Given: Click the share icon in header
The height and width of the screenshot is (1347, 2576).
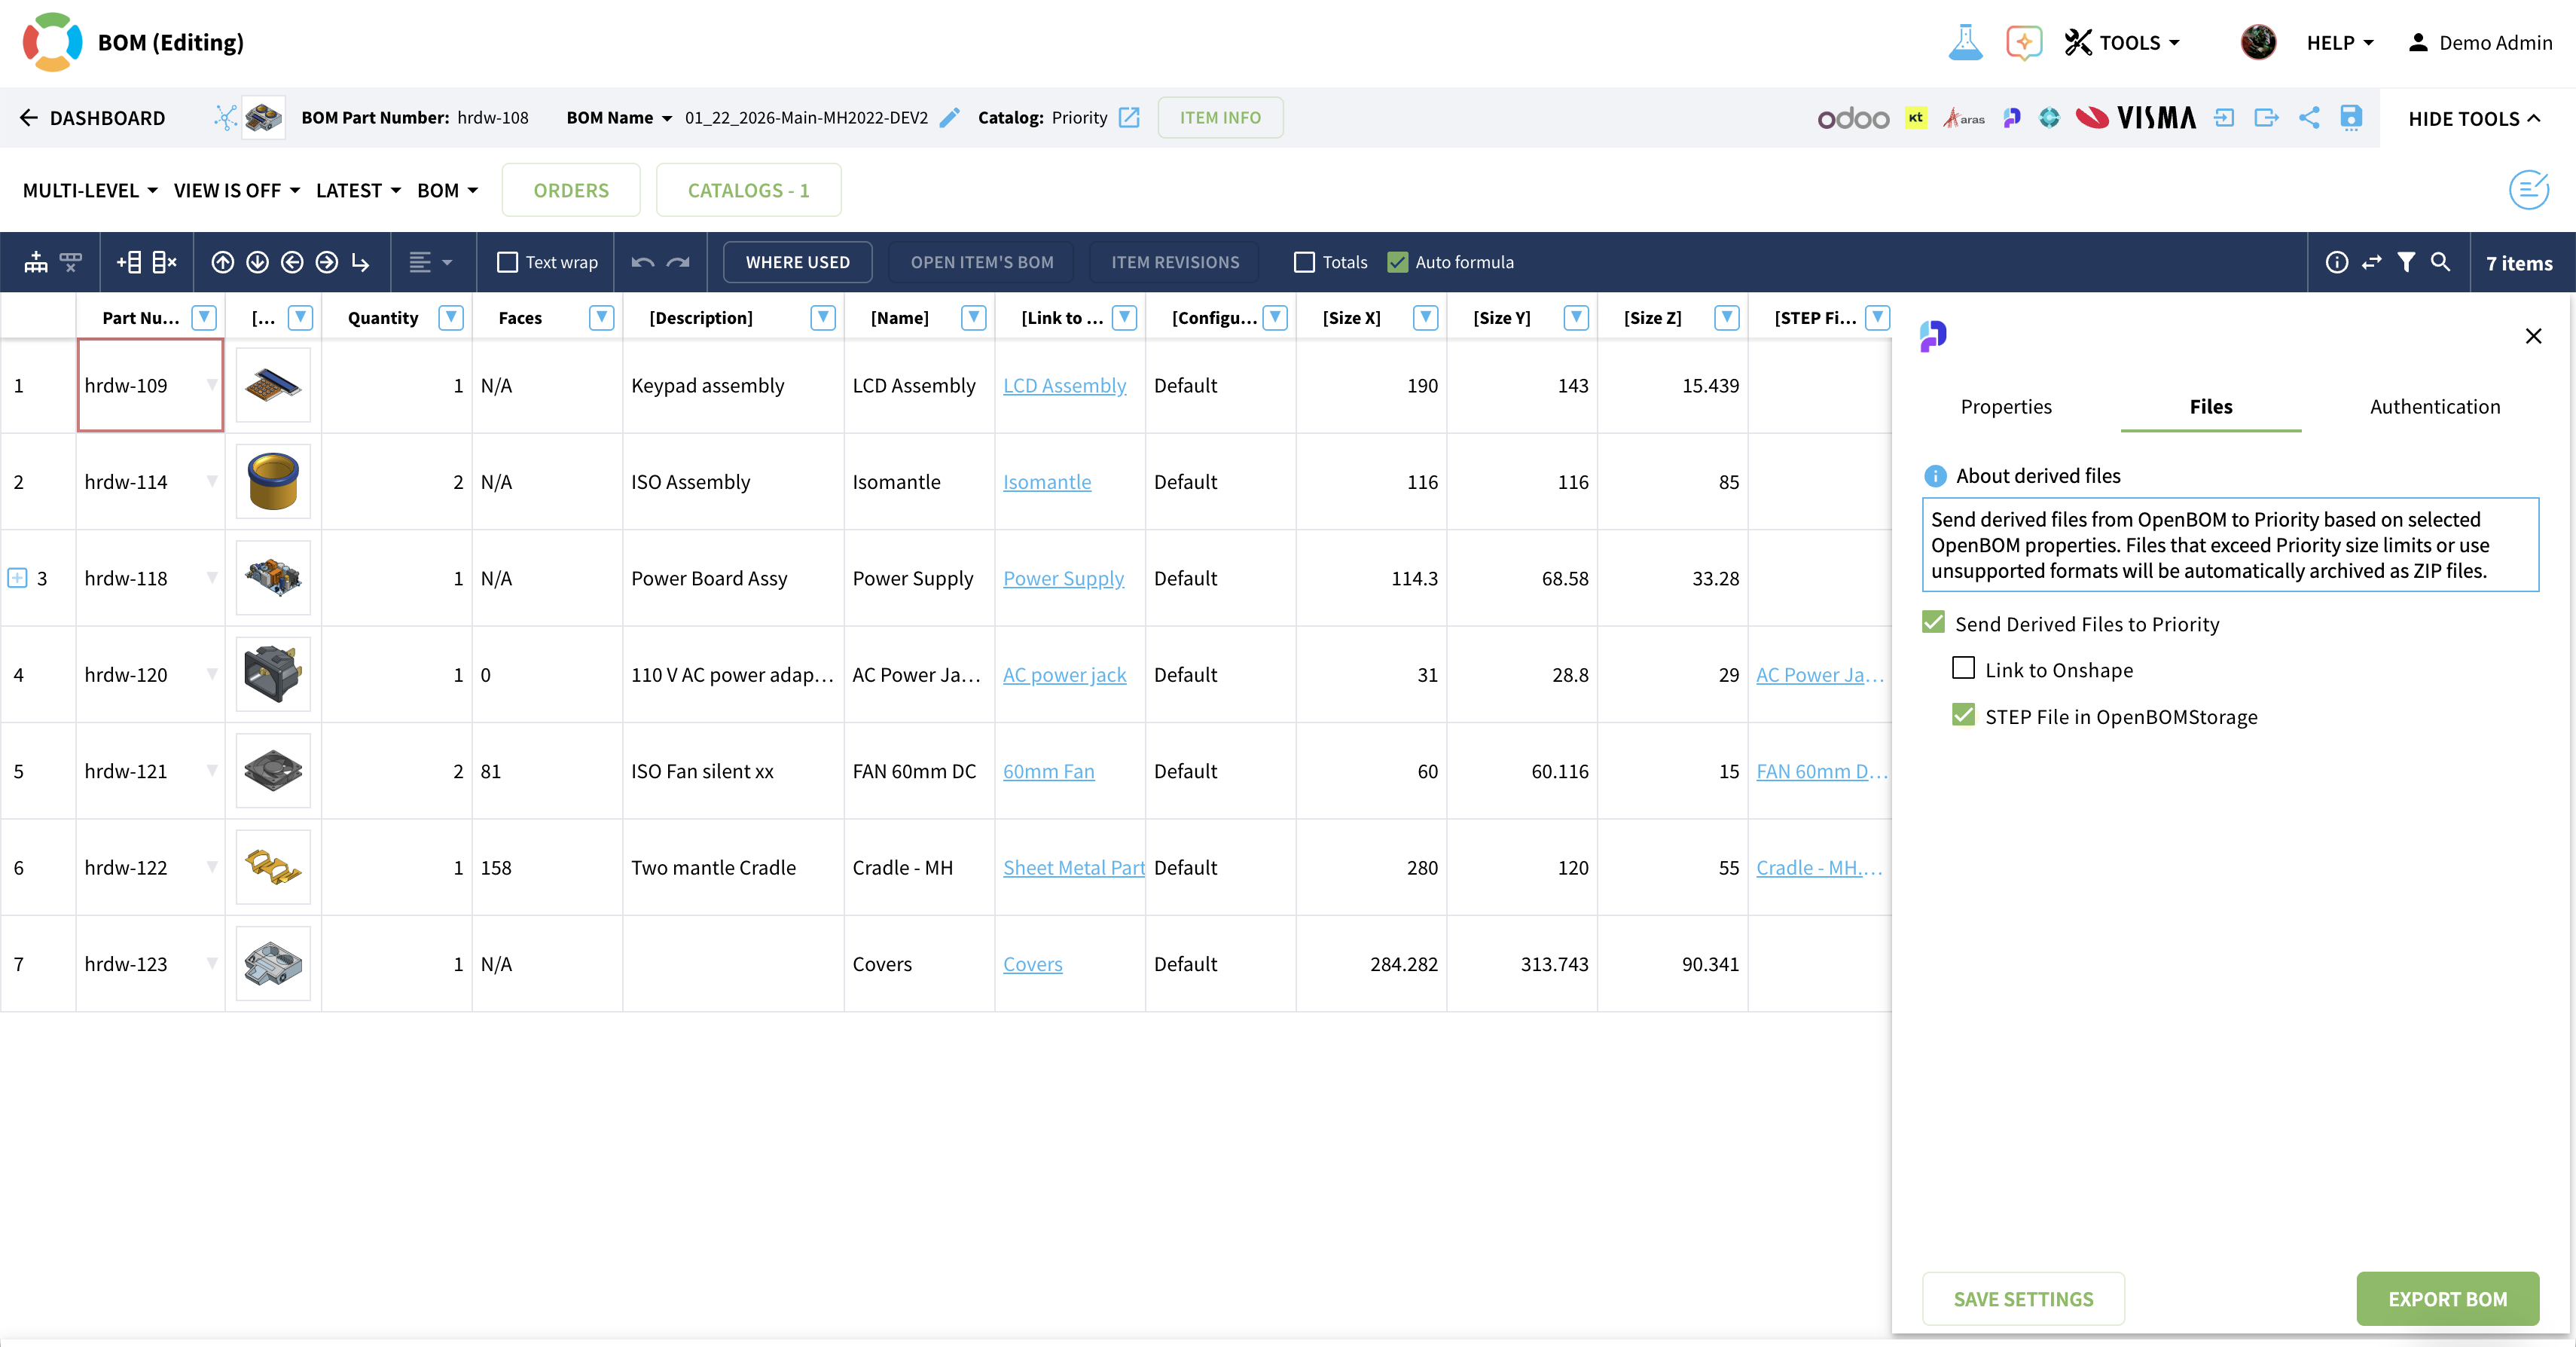Looking at the screenshot, I should pos(2308,118).
